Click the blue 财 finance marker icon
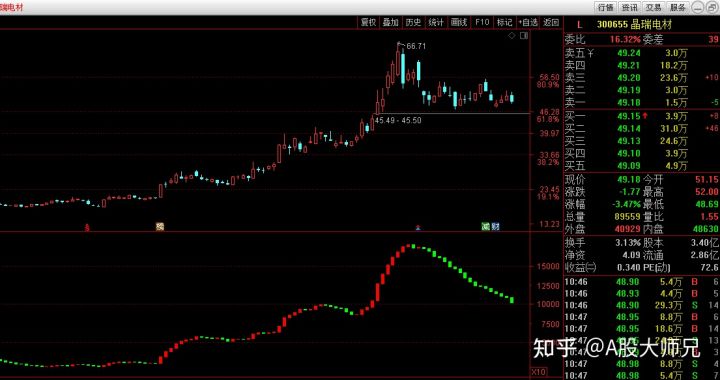Screen dimensions: 720x380 (495, 226)
